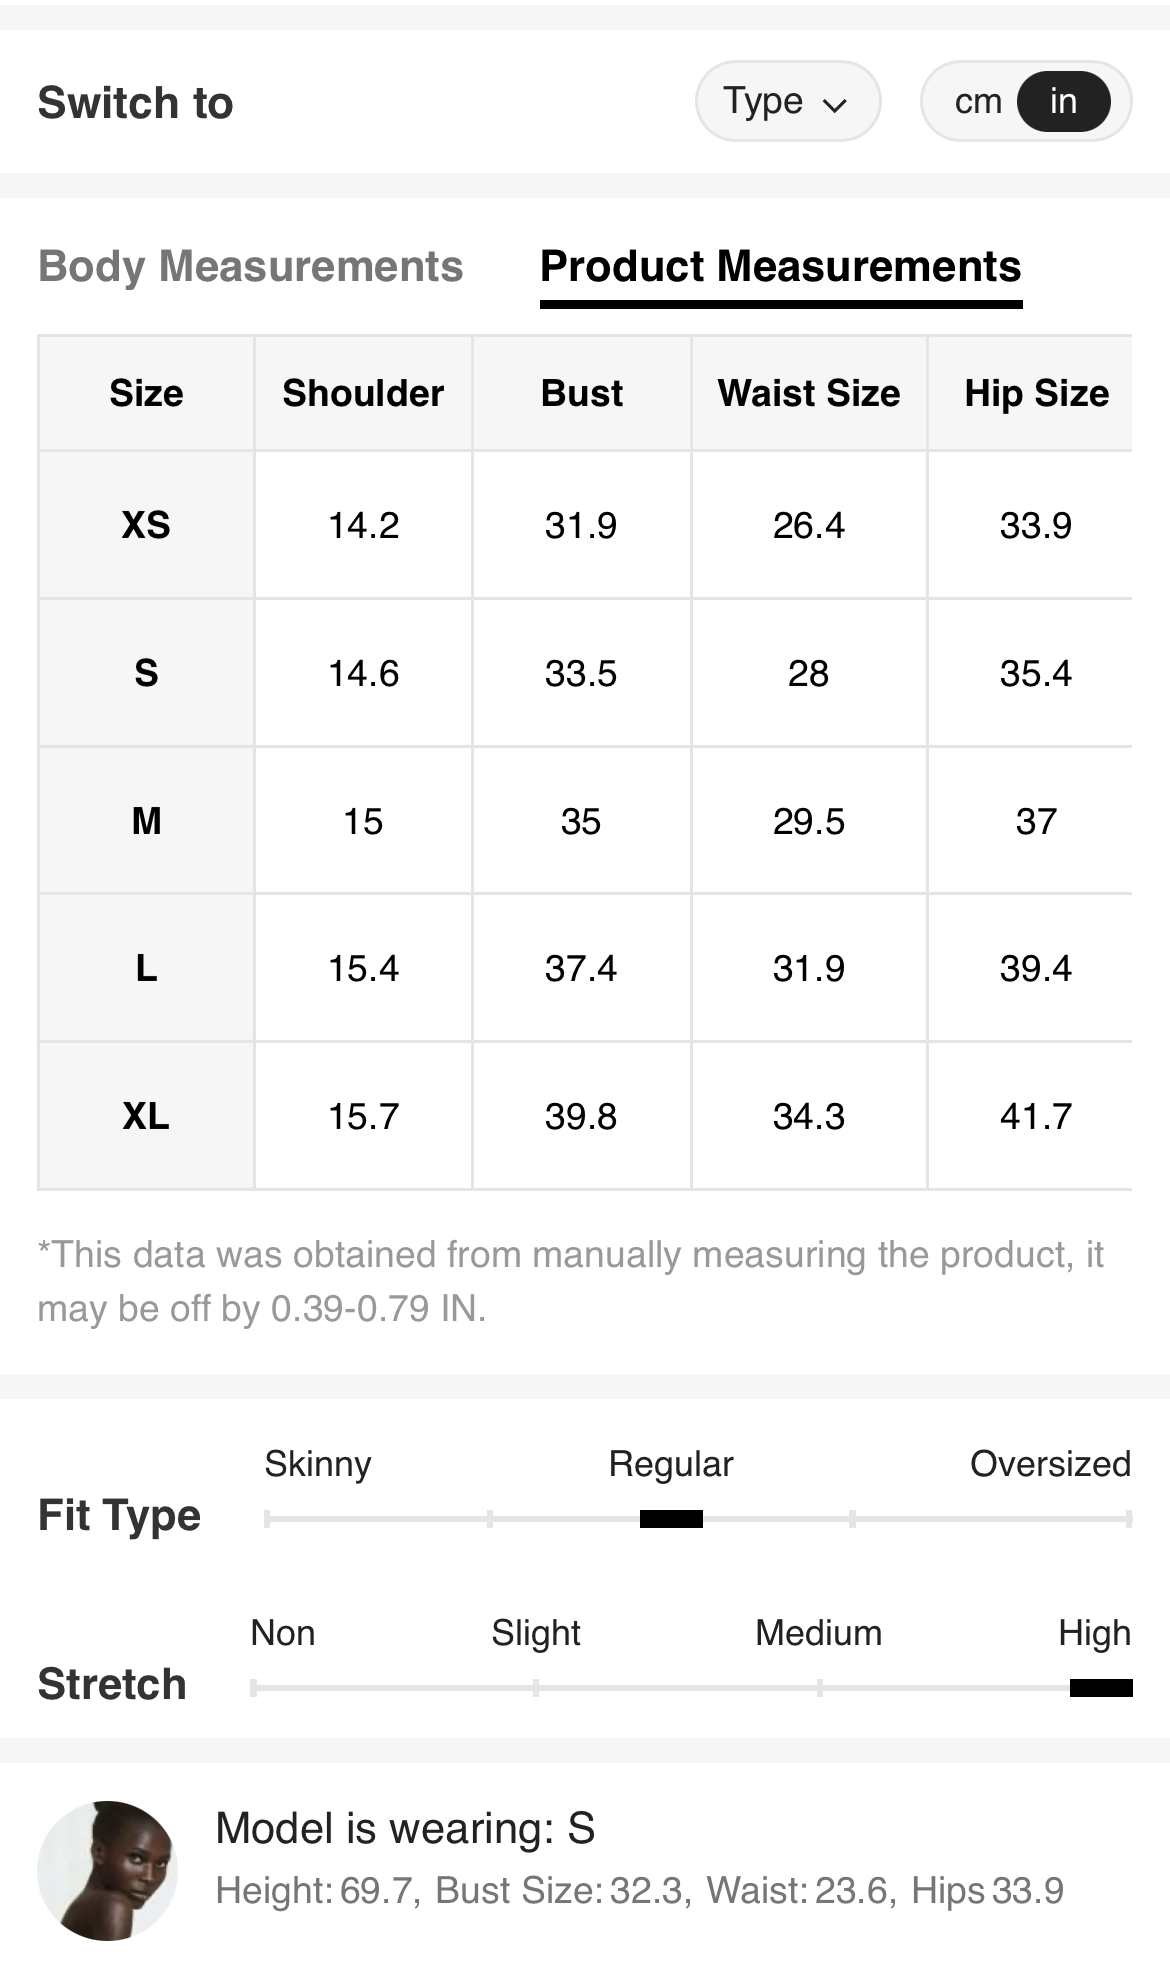
Task: Select the XS size row
Action: (585, 525)
